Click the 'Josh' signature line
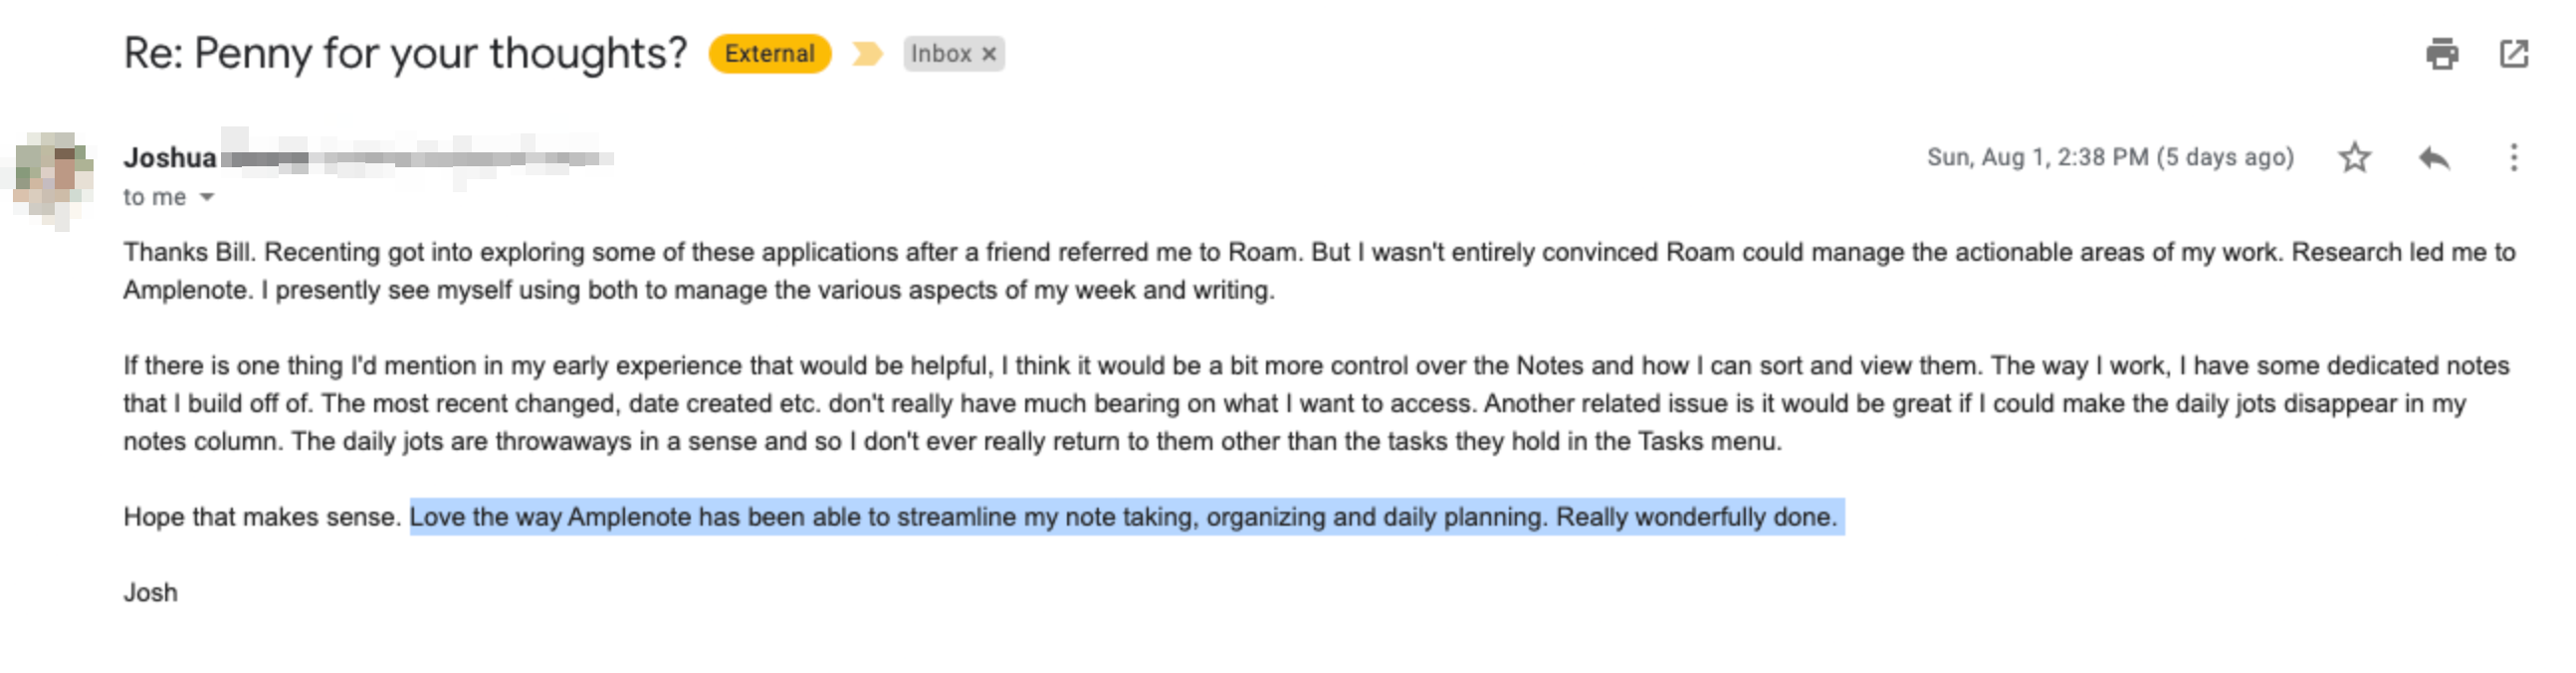The width and height of the screenshot is (2576, 673). [x=151, y=592]
